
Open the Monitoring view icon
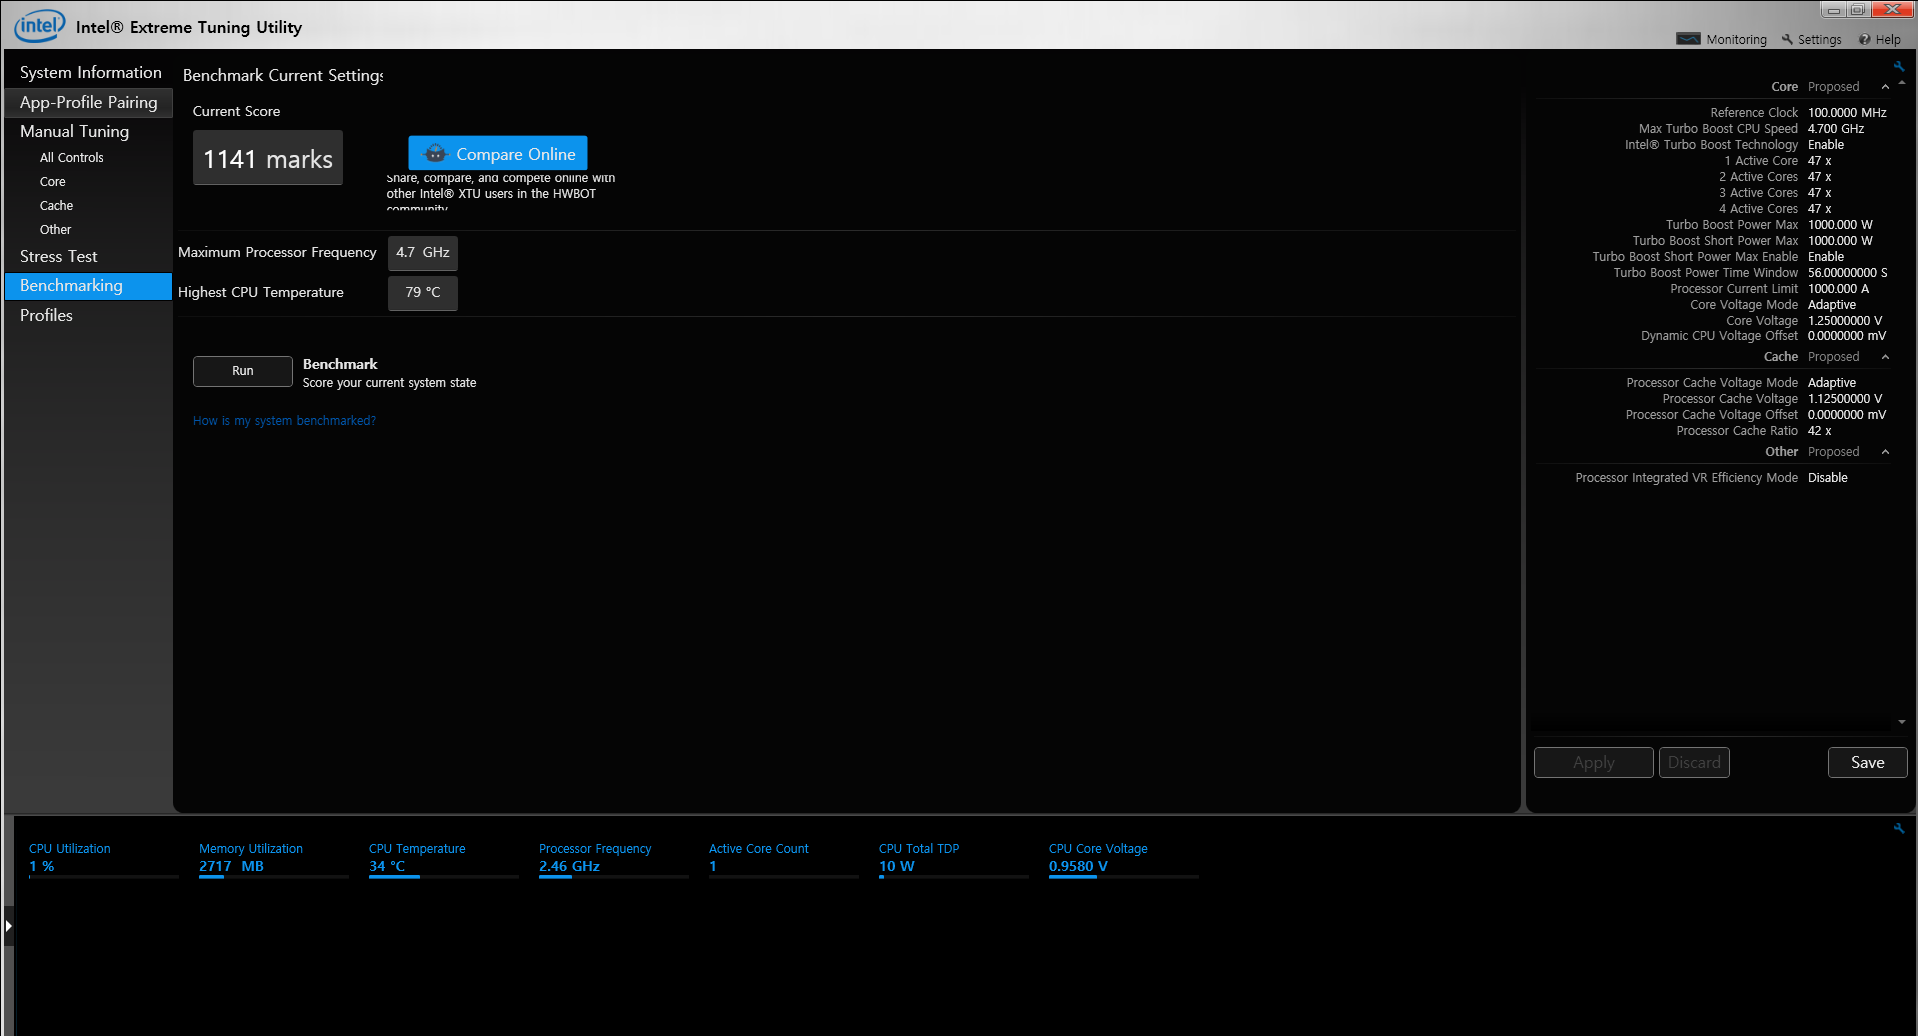point(1688,39)
